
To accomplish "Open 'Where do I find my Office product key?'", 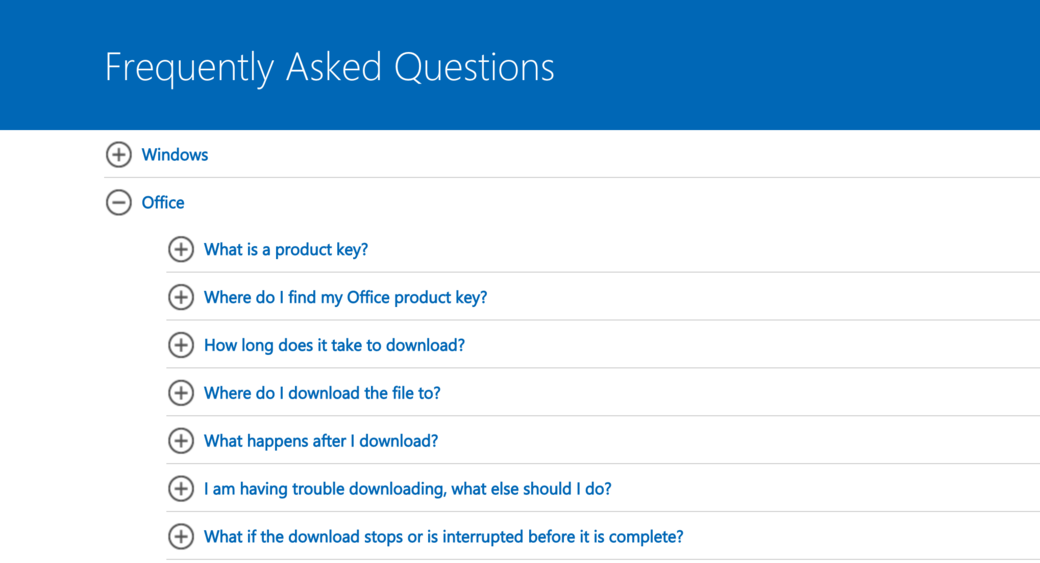I will click(x=345, y=298).
